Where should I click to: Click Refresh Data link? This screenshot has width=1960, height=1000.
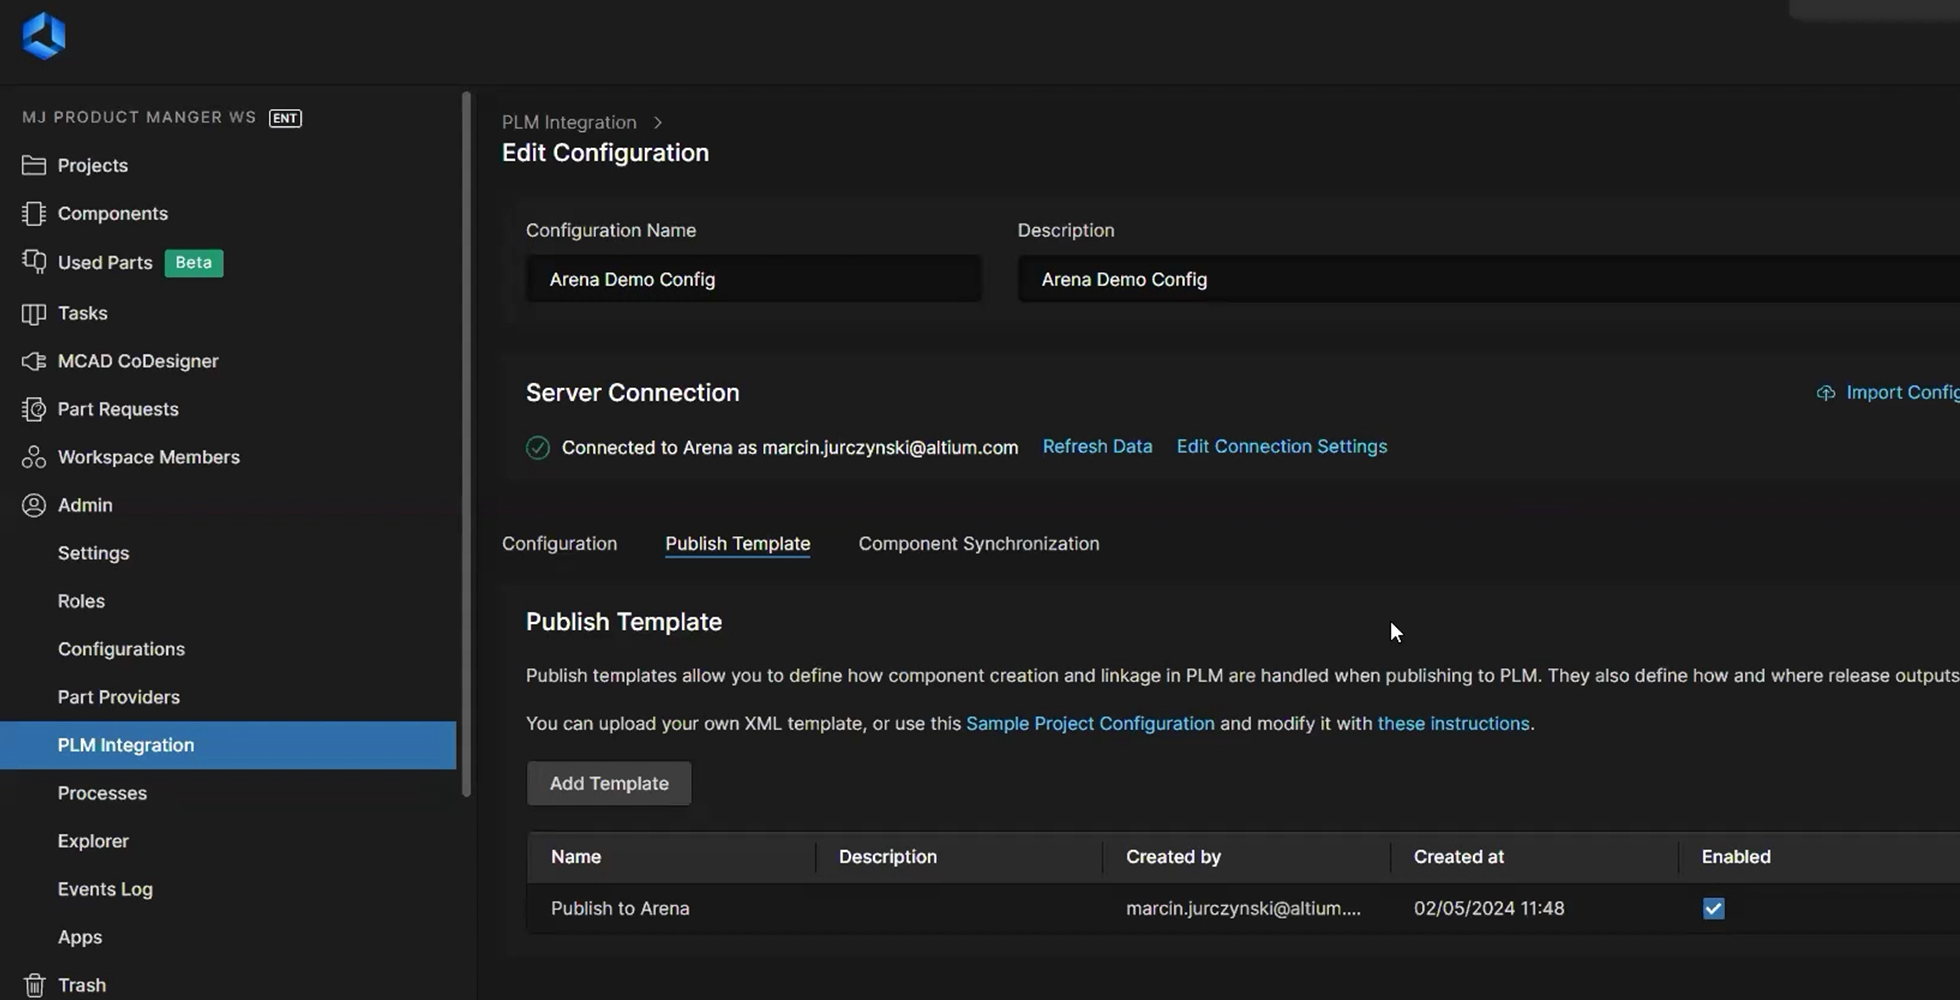[1097, 446]
